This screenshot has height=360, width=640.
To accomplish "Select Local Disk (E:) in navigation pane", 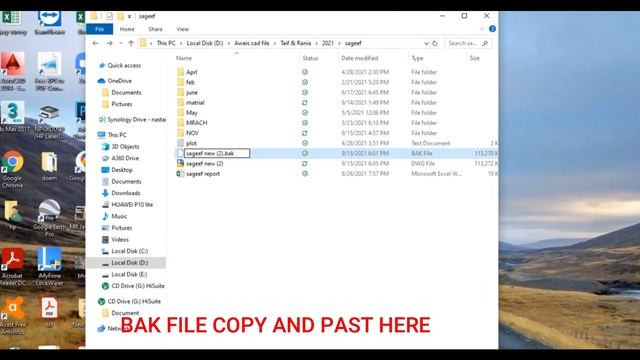I will 129,274.
